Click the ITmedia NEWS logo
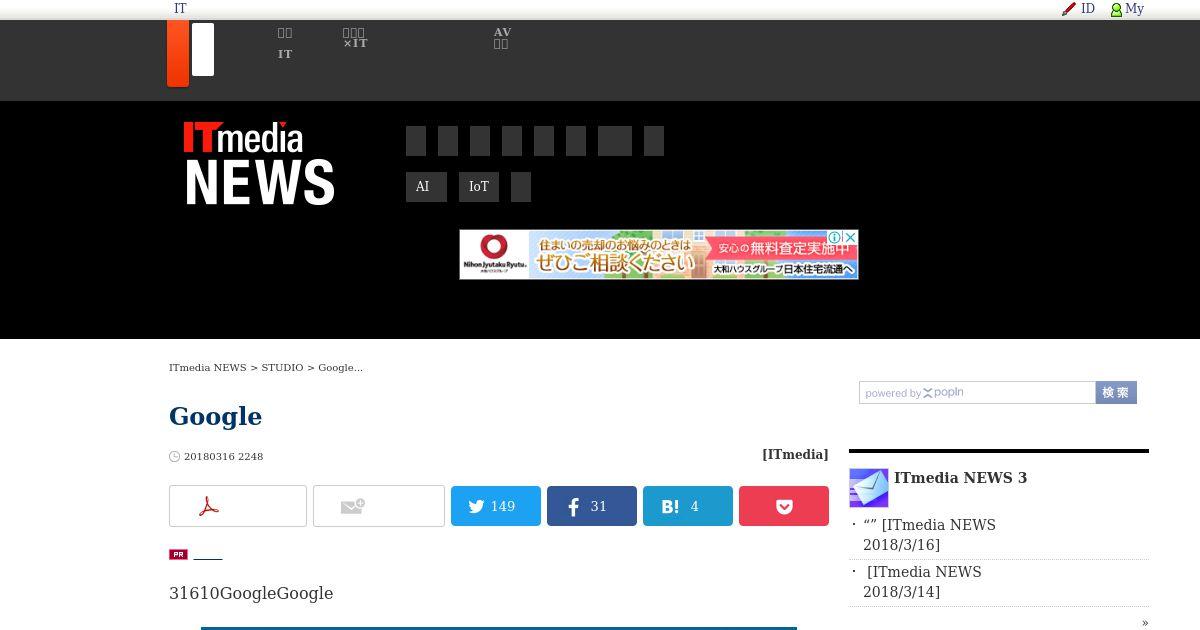This screenshot has width=1200, height=630. (259, 164)
